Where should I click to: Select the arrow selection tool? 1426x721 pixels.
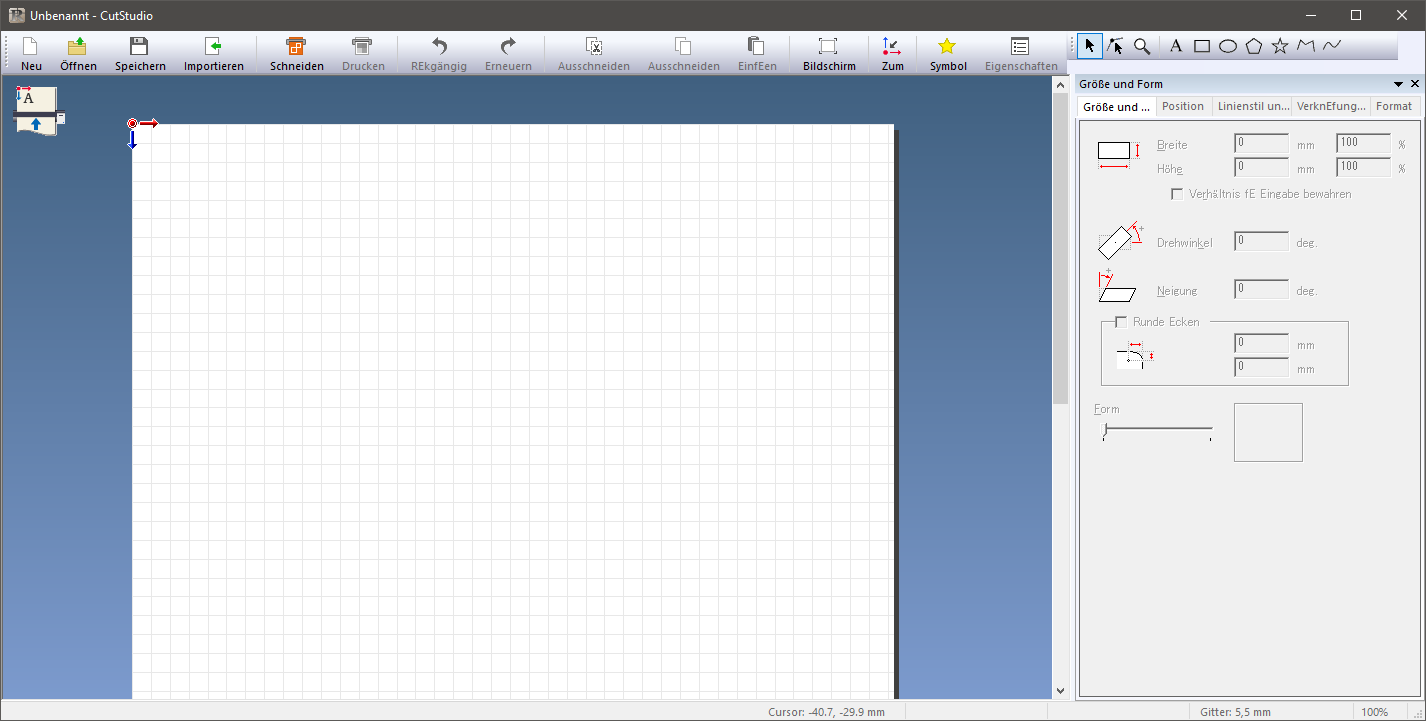tap(1089, 46)
